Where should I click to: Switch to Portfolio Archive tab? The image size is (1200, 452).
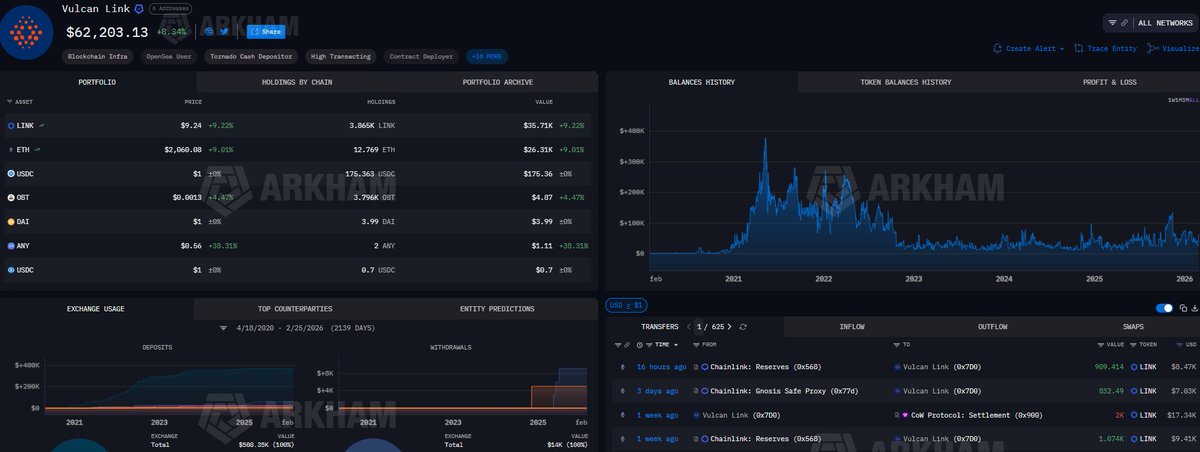pos(498,82)
